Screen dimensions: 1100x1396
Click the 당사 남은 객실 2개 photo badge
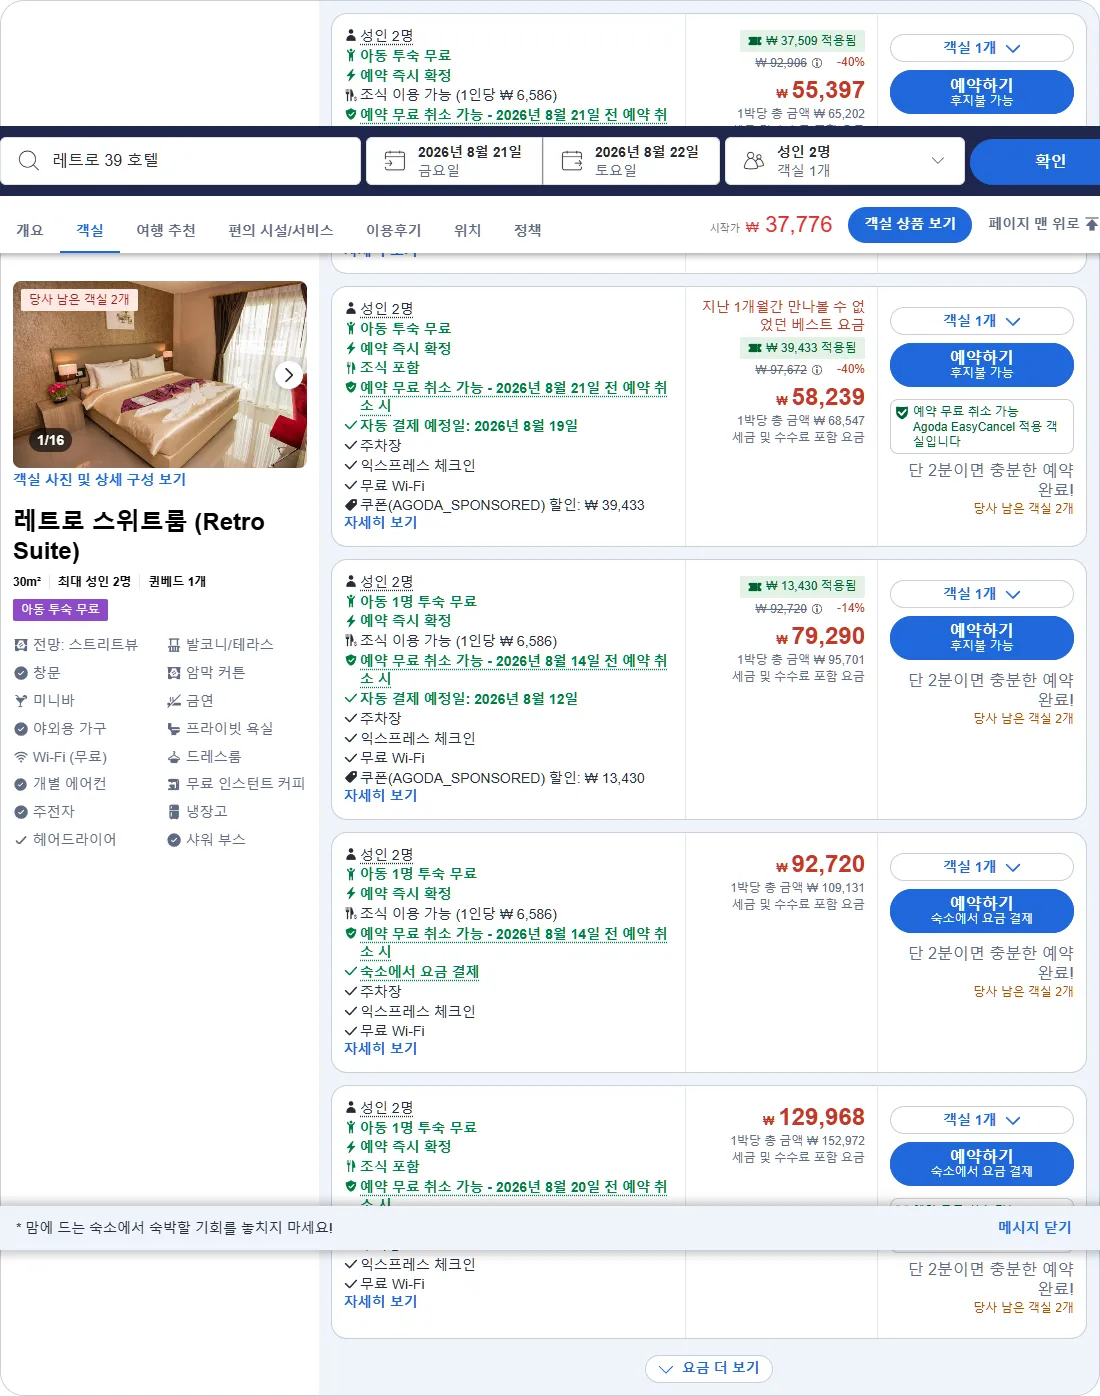pyautogui.click(x=80, y=299)
